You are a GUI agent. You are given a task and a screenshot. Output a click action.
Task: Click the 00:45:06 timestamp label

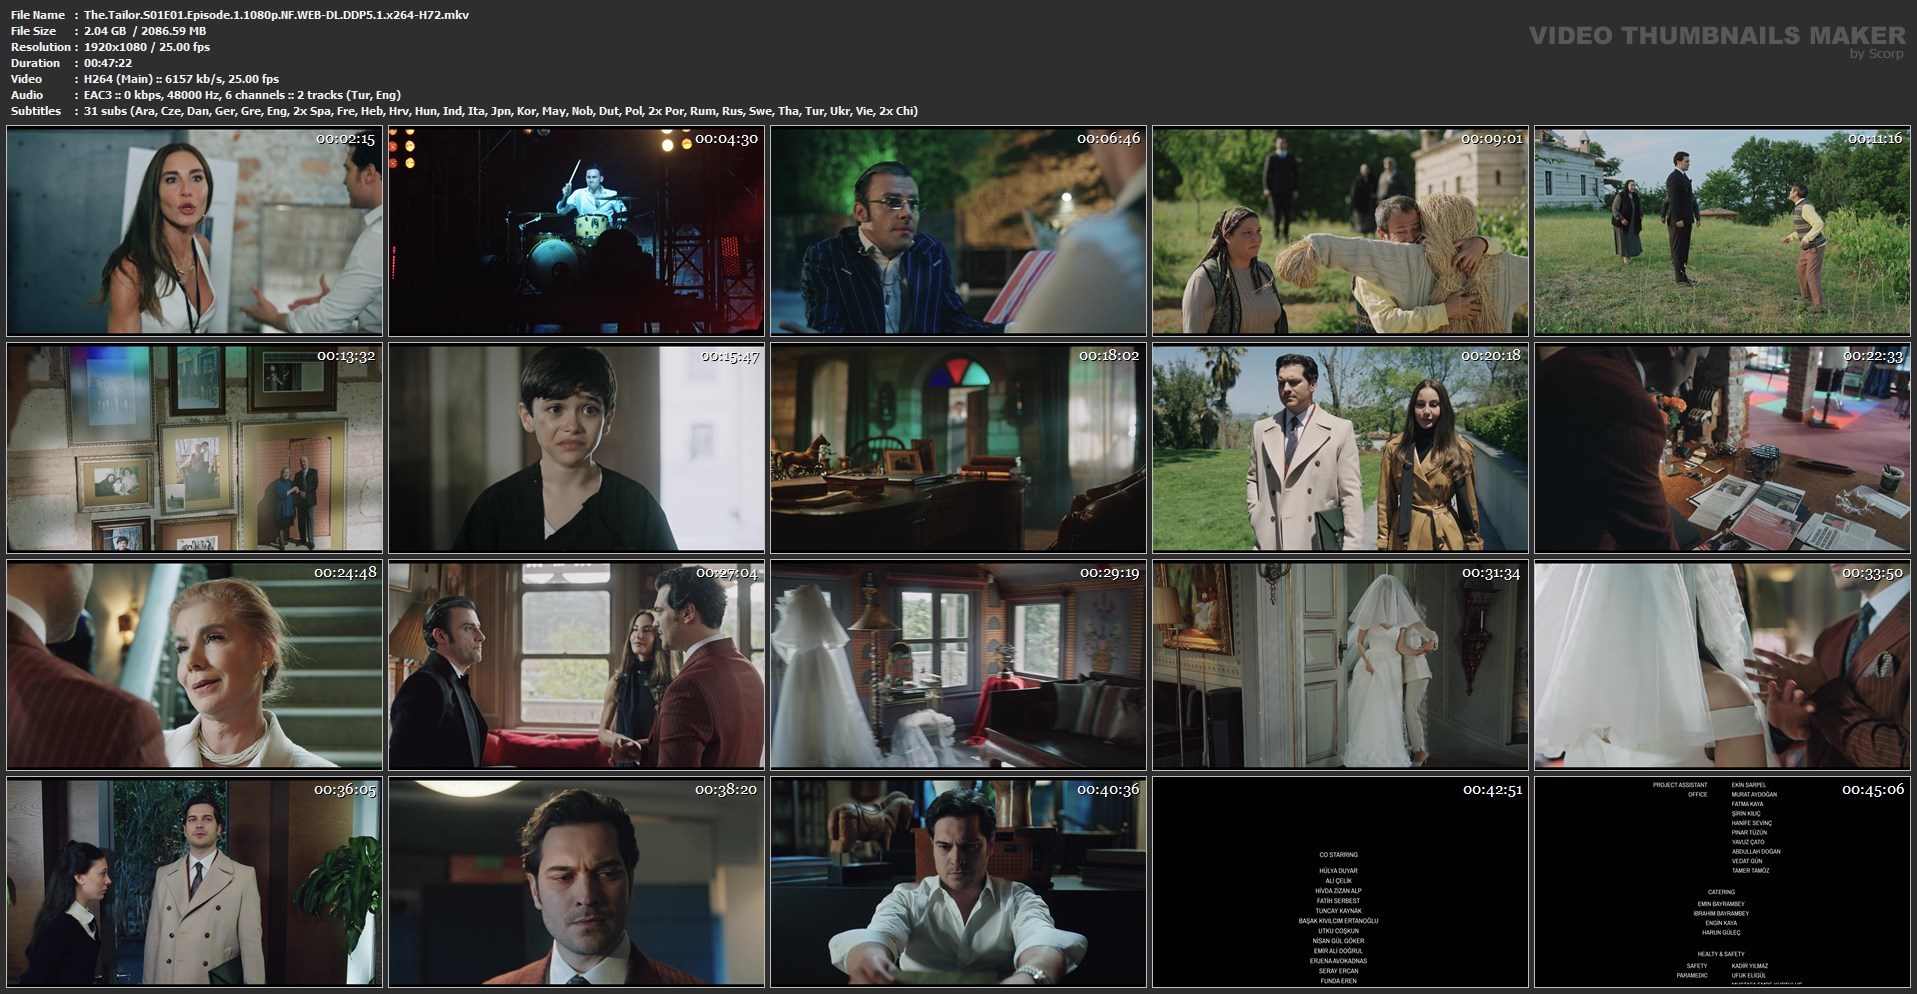pos(1873,790)
